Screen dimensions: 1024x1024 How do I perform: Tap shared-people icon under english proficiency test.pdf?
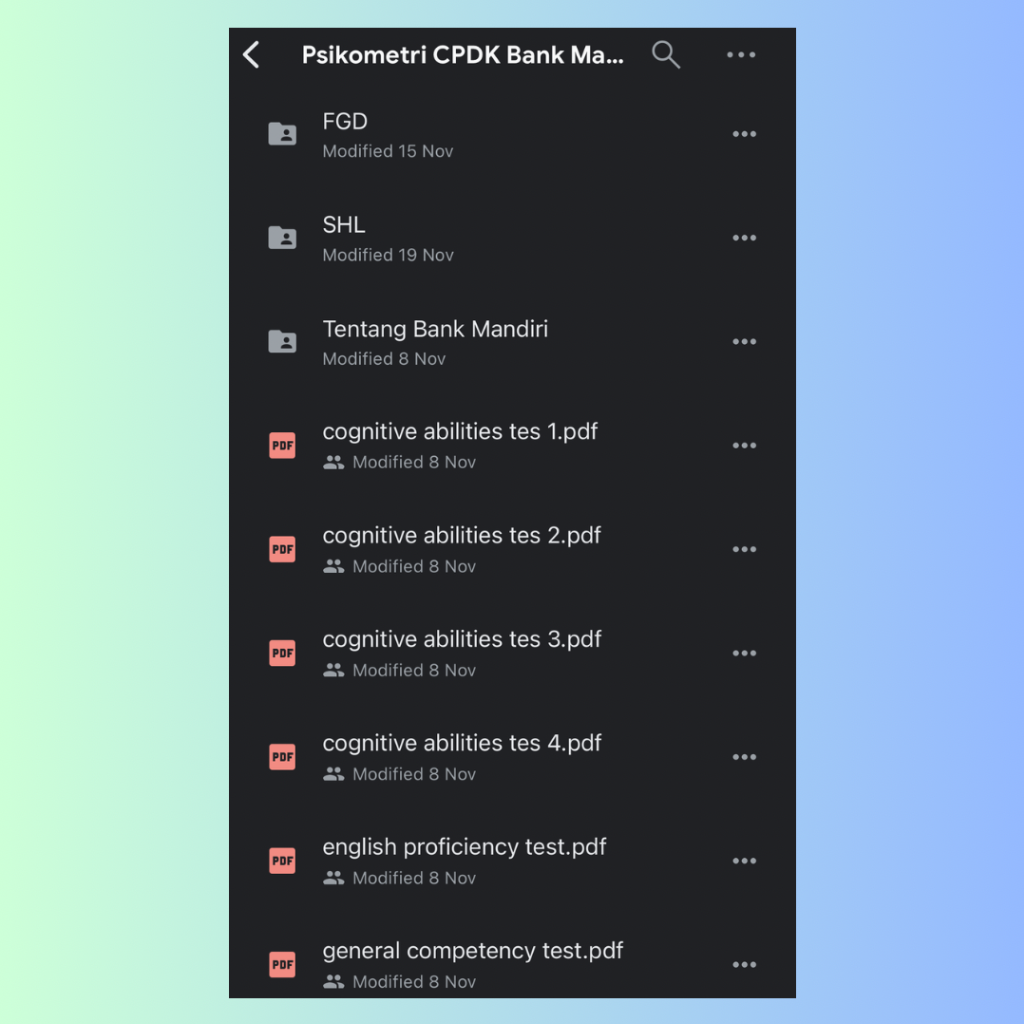[x=333, y=878]
